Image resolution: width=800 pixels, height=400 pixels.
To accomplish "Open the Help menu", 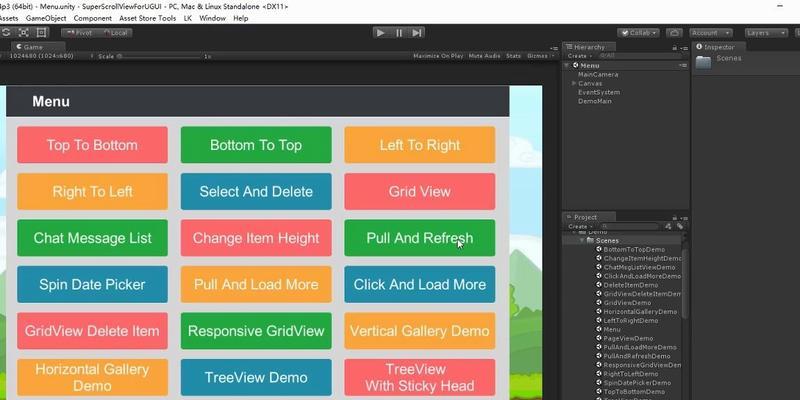I will (x=240, y=18).
